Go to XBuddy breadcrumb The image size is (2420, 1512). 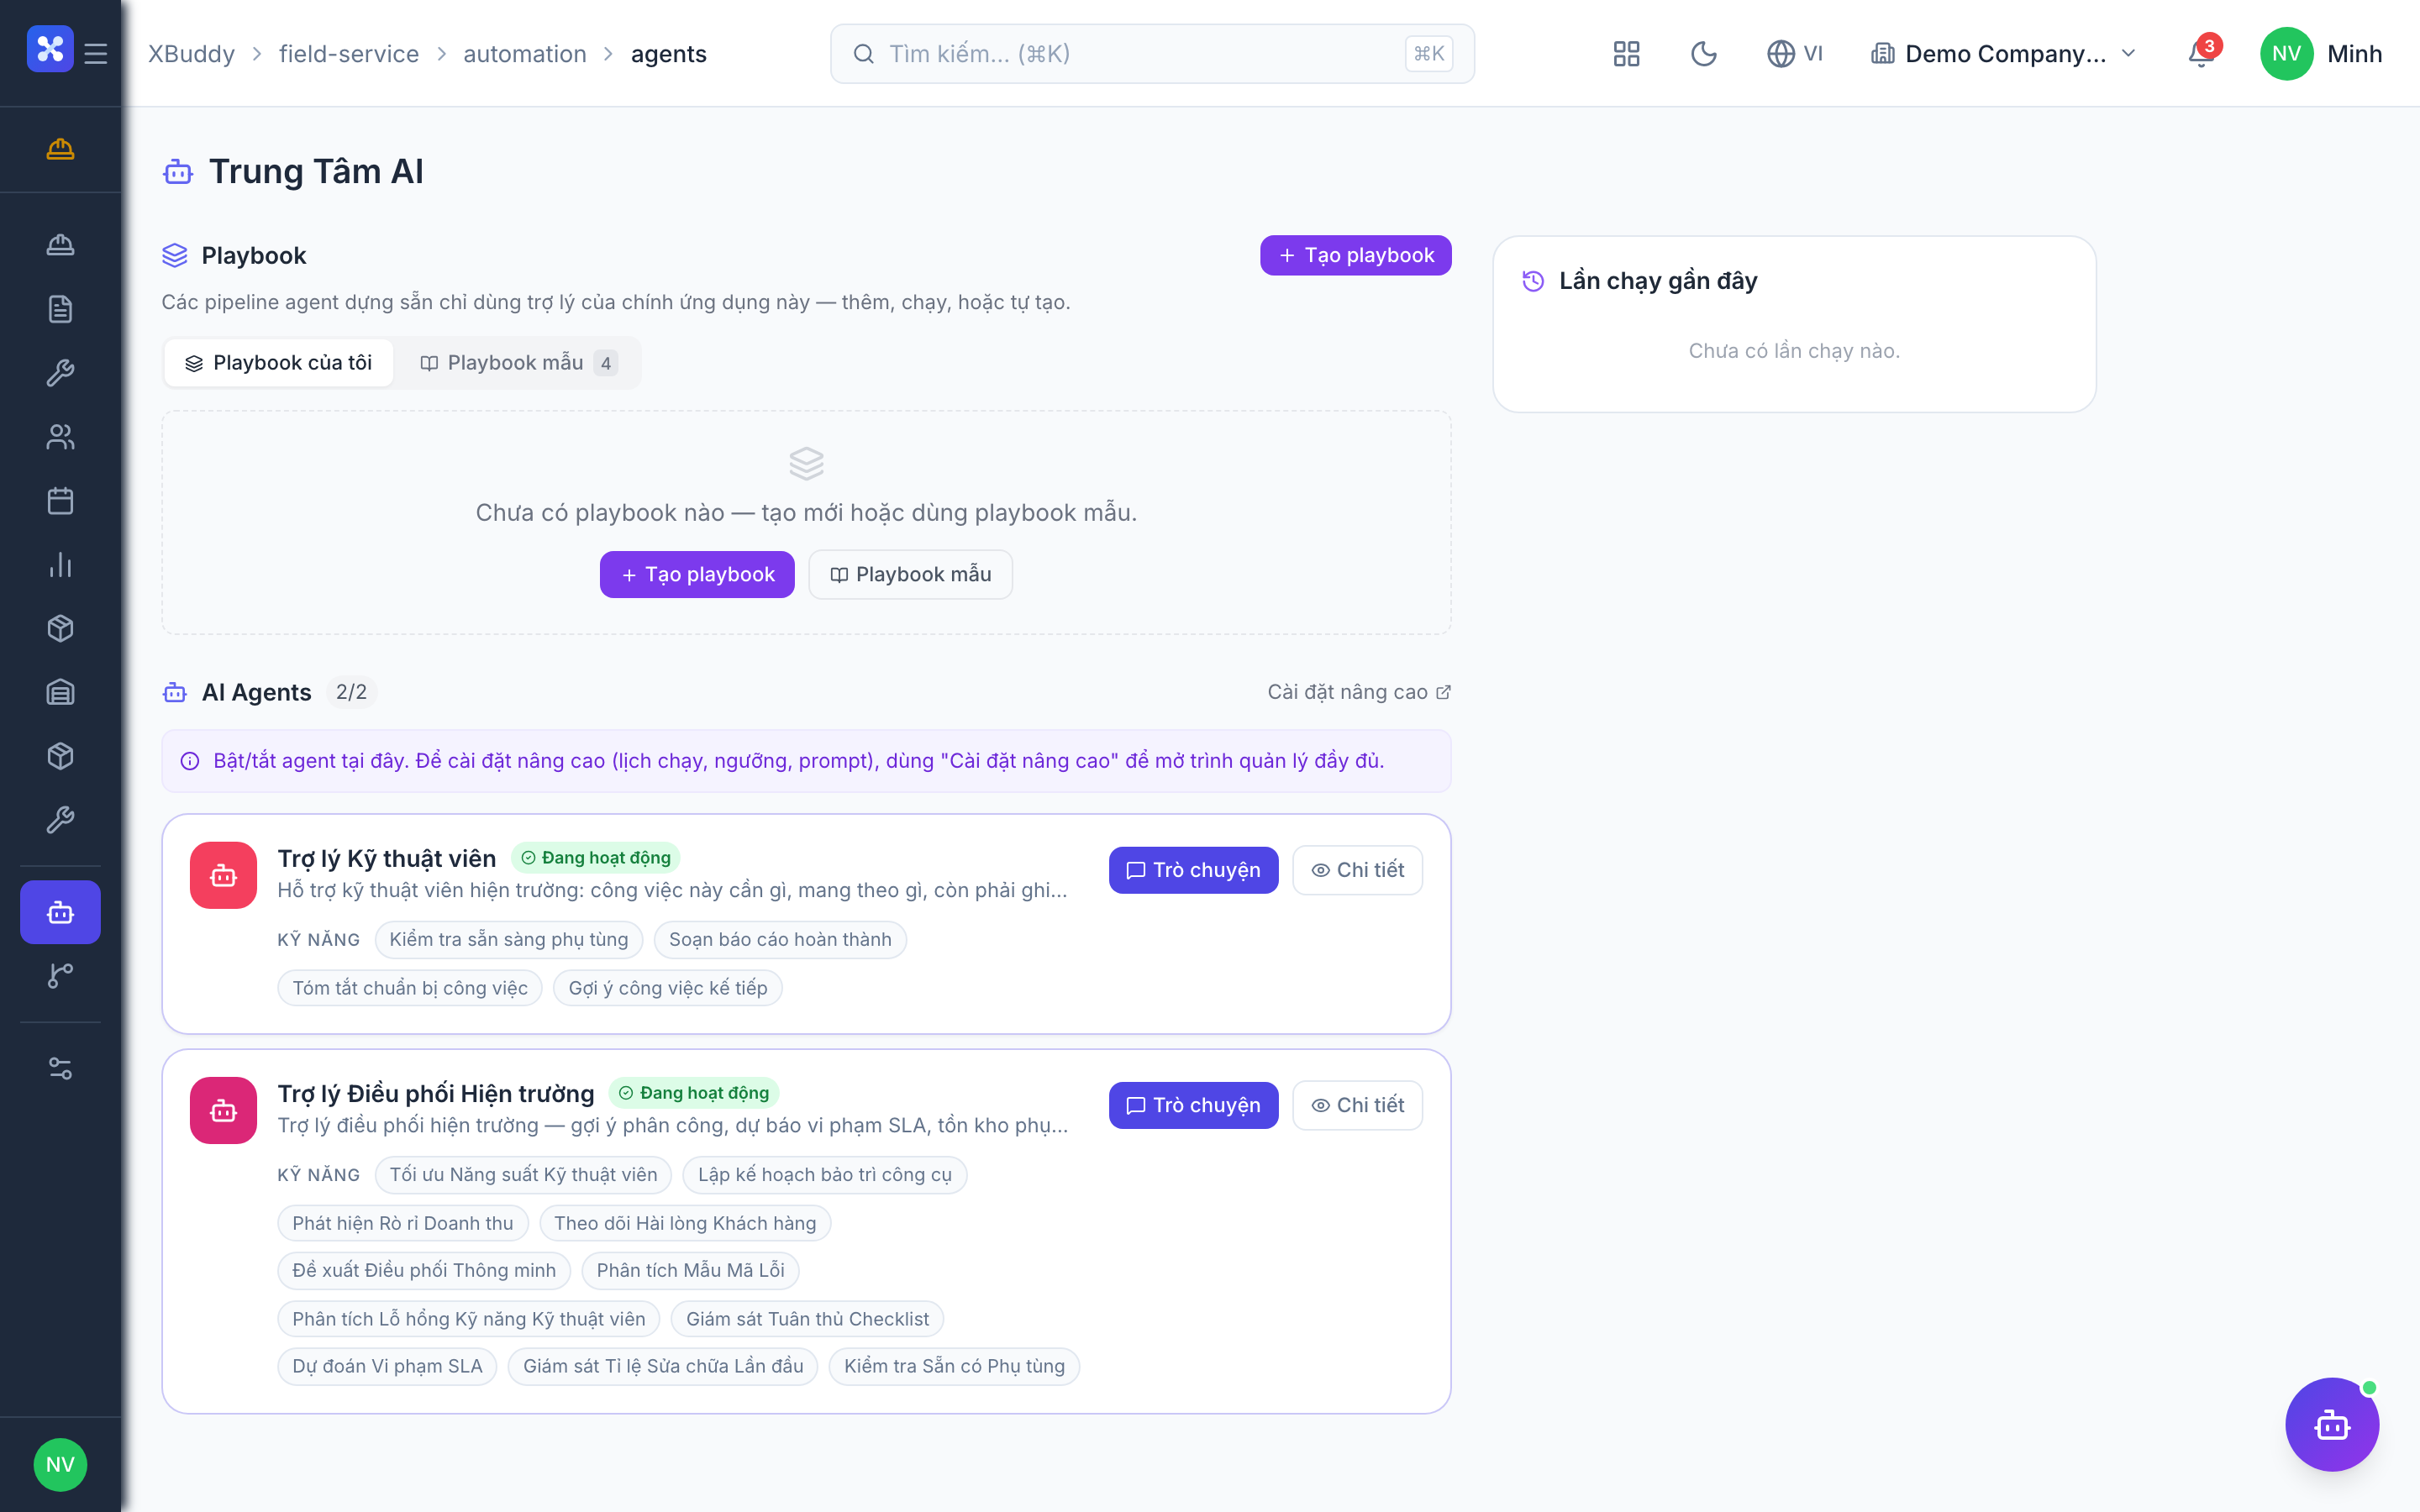(x=192, y=54)
